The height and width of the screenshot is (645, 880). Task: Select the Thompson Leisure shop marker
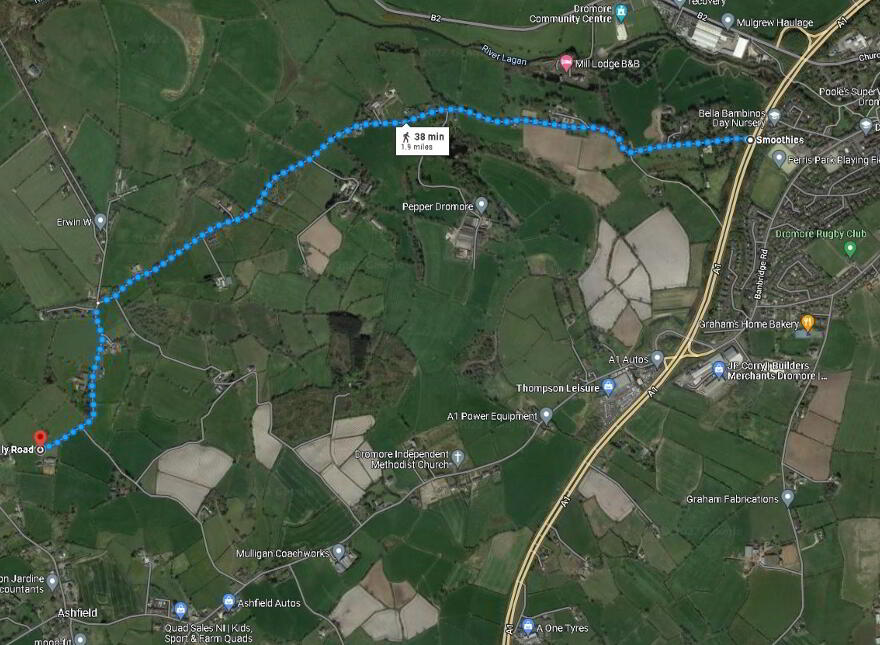607,386
